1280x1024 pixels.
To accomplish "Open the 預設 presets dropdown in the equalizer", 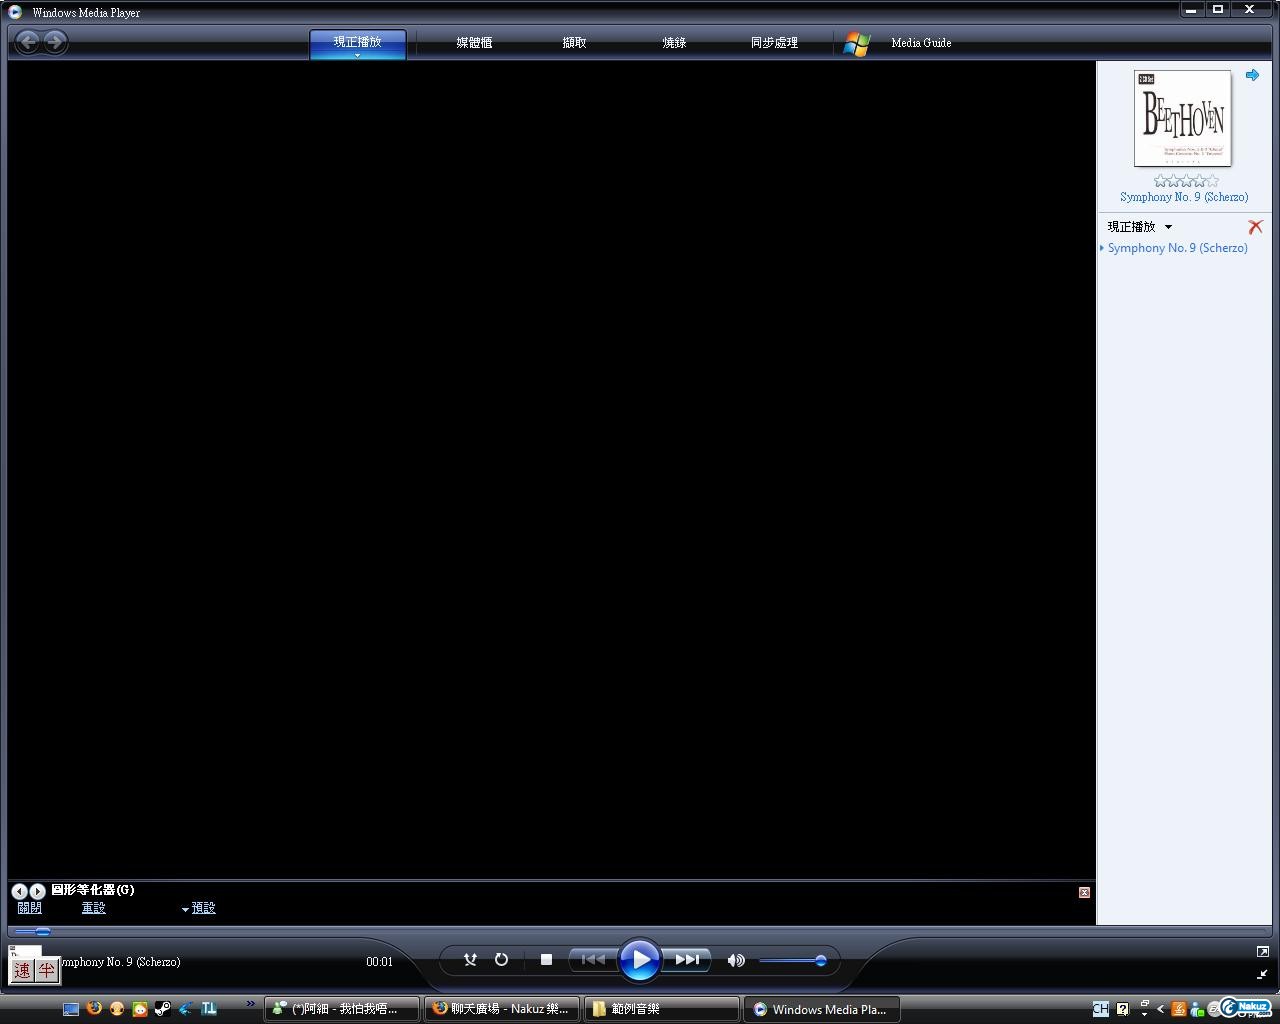I will click(198, 908).
